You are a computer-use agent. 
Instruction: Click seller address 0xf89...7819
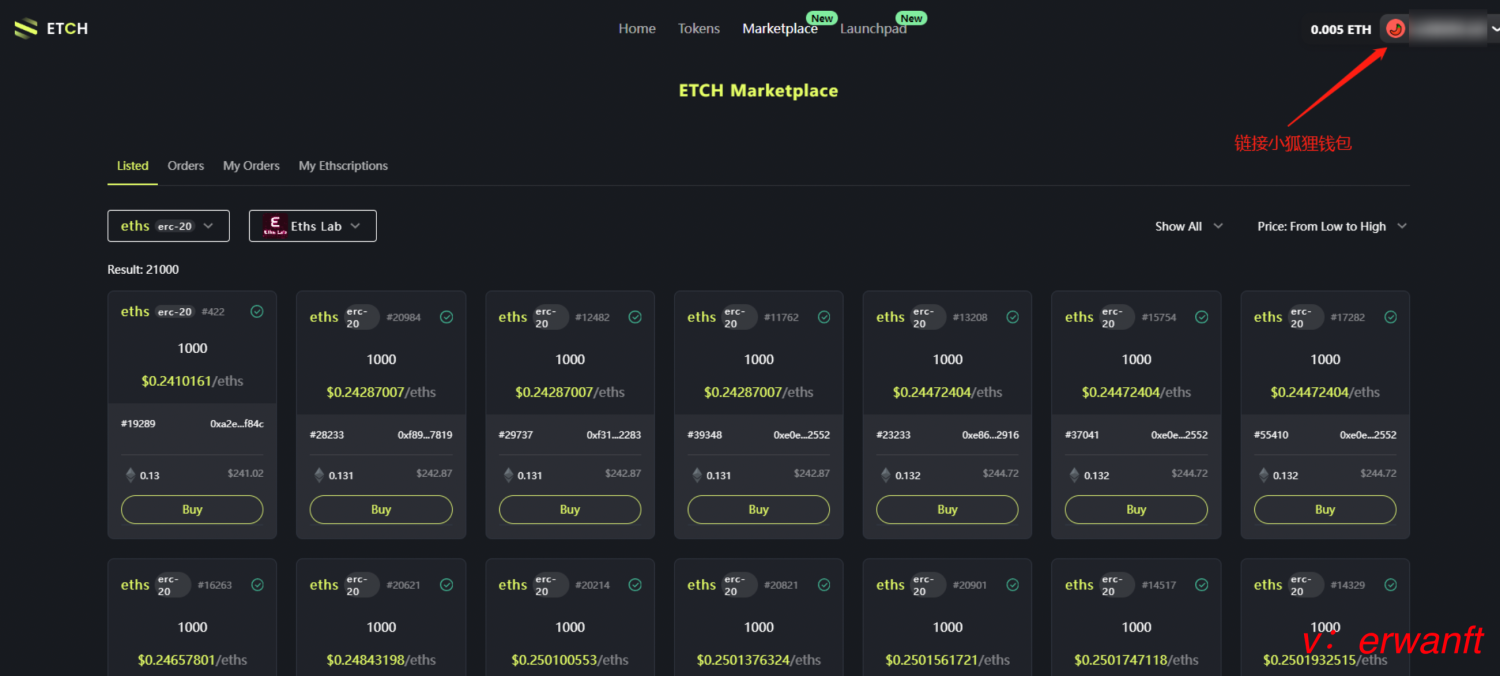tap(425, 435)
